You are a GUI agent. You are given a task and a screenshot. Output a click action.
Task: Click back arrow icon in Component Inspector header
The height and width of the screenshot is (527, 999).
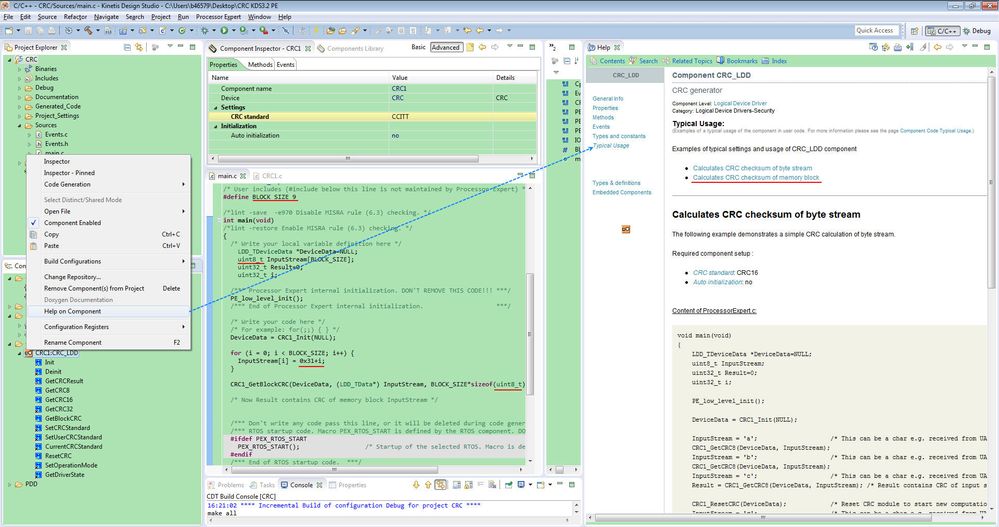[x=482, y=47]
